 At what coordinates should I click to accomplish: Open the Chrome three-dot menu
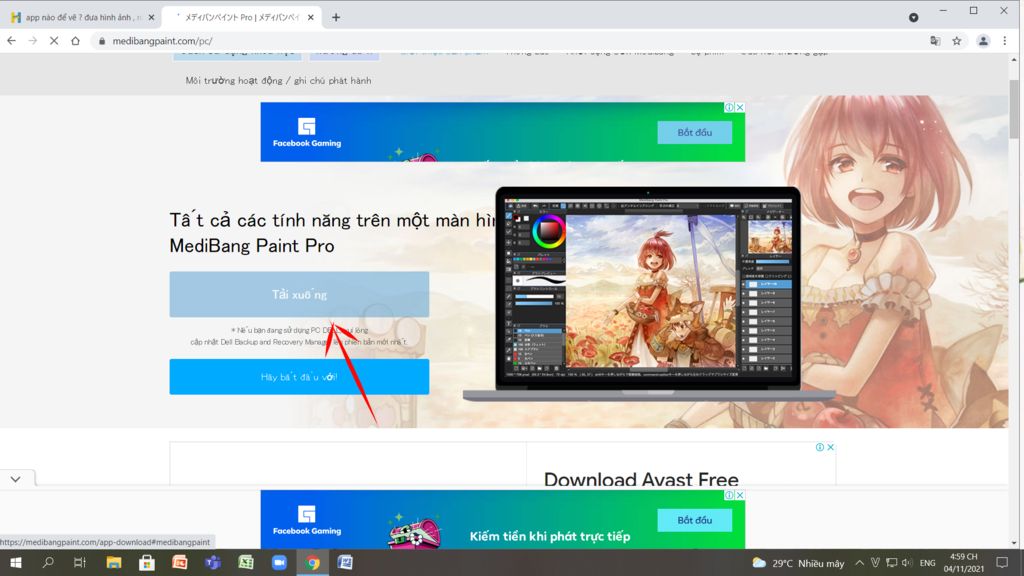tap(1005, 40)
